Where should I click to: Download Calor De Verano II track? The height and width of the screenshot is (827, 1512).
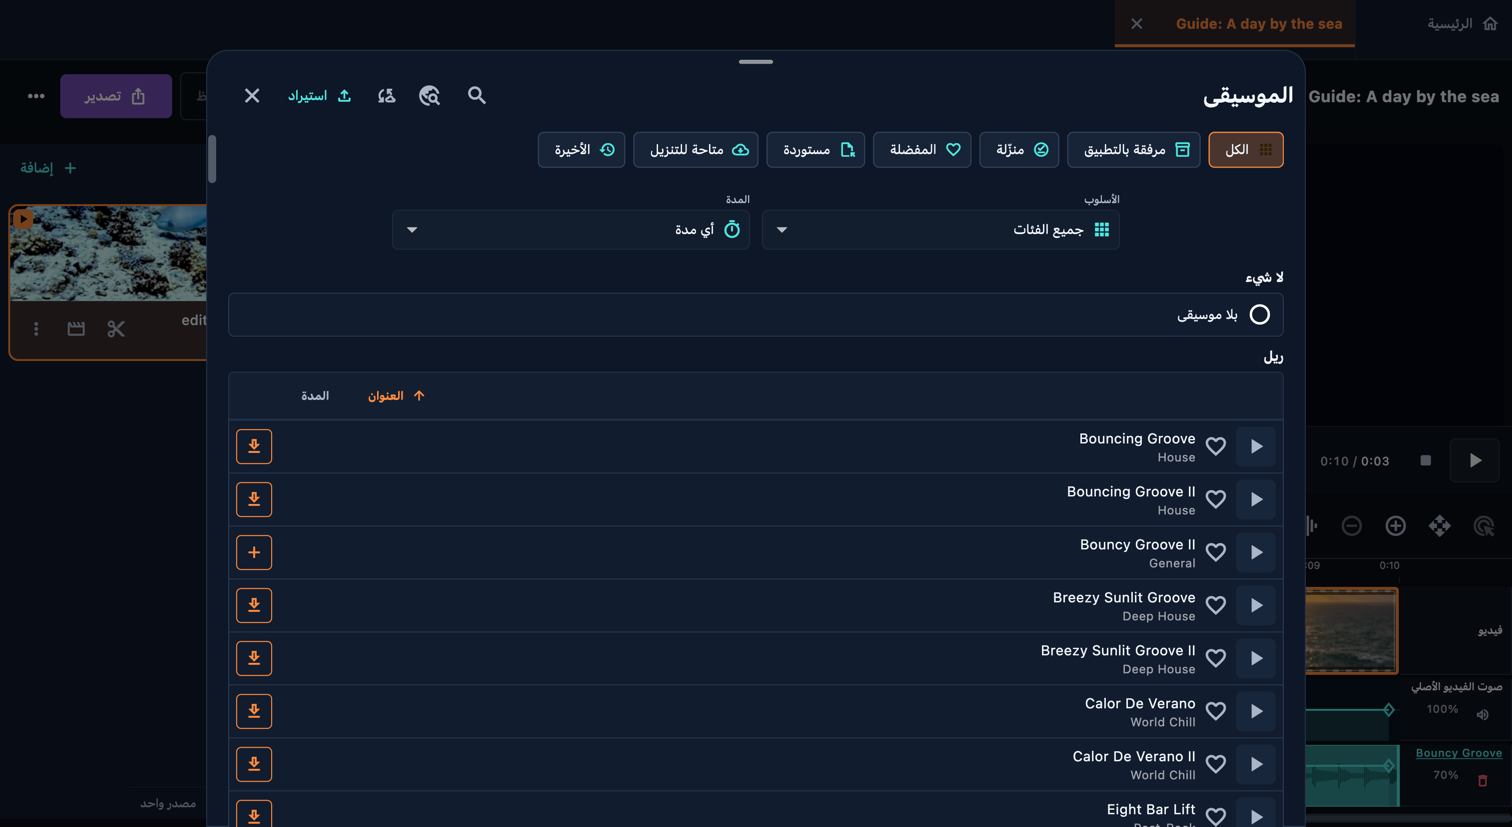click(x=254, y=765)
